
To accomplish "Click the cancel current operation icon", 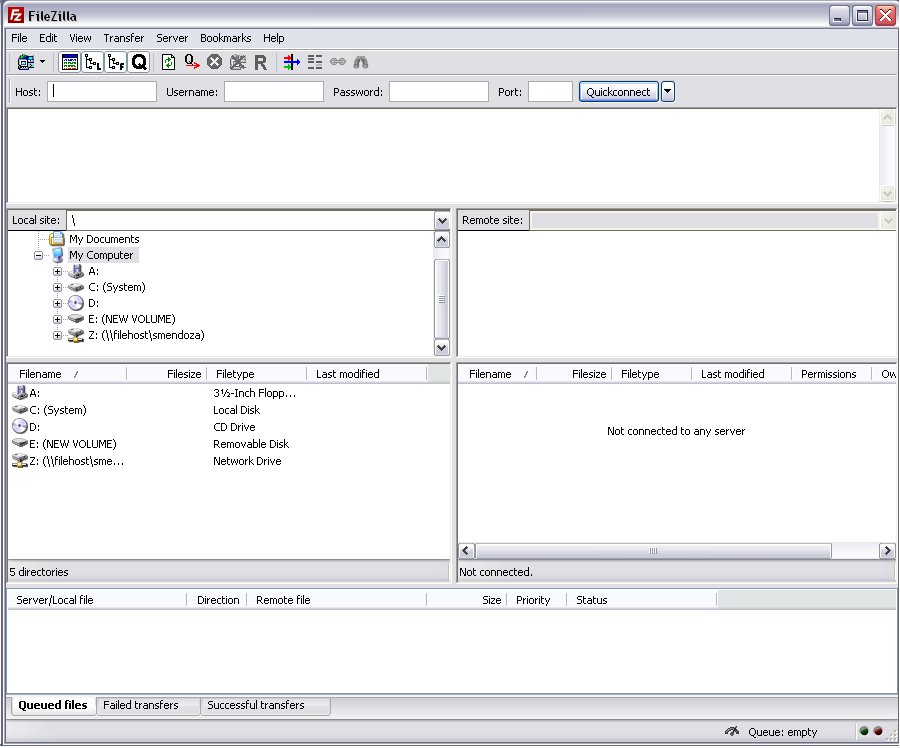I will click(214, 62).
